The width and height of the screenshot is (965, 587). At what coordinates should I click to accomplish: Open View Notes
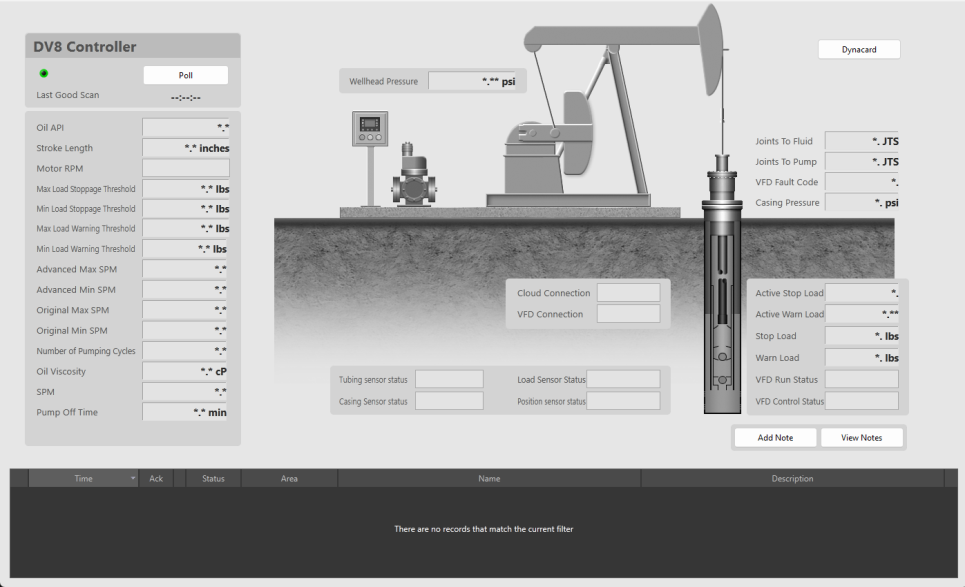point(861,437)
